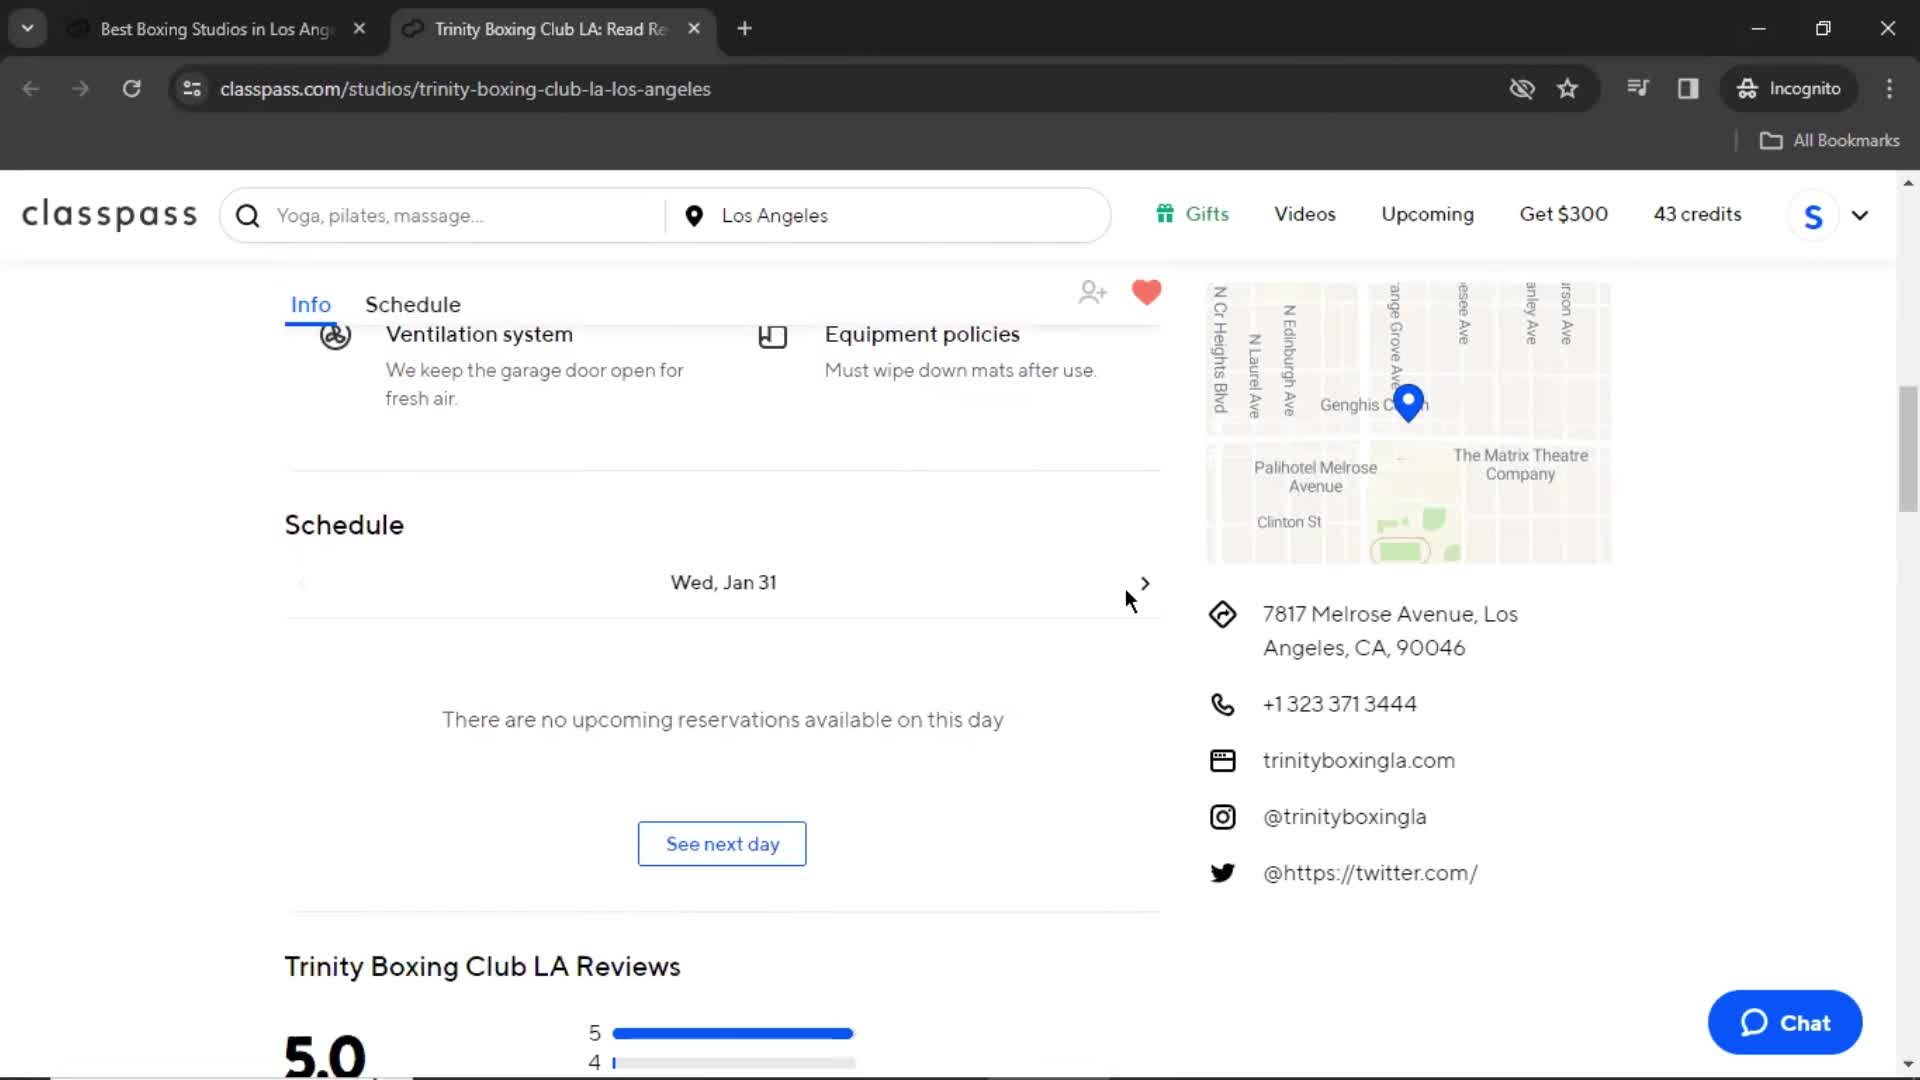Close the Trinity Boxing Club tab

pyautogui.click(x=694, y=29)
